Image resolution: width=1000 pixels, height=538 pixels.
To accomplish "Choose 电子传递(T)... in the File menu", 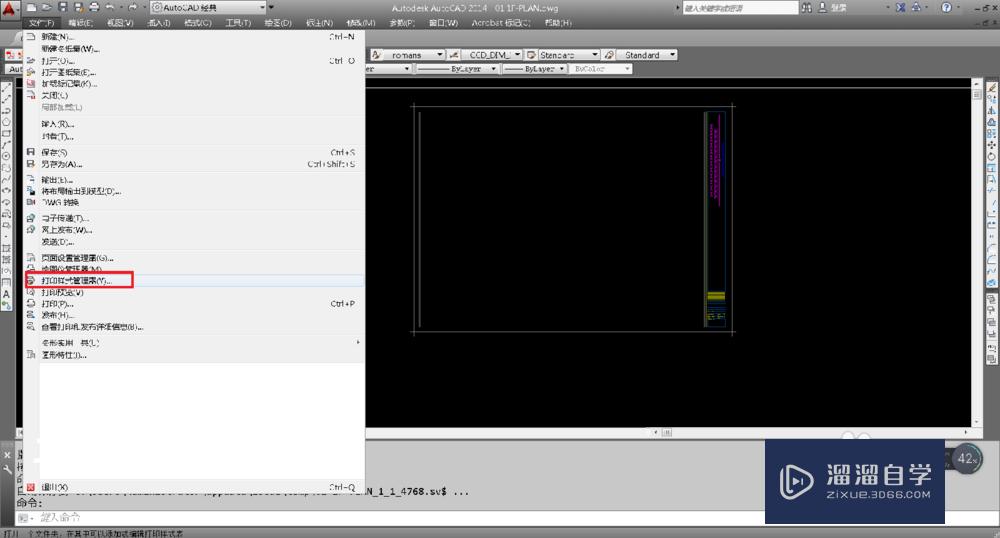I will pyautogui.click(x=195, y=219).
